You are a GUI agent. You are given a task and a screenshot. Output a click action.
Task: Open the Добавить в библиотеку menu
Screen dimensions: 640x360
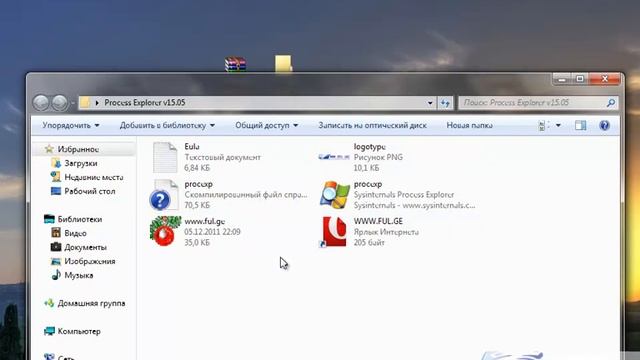[x=167, y=125]
